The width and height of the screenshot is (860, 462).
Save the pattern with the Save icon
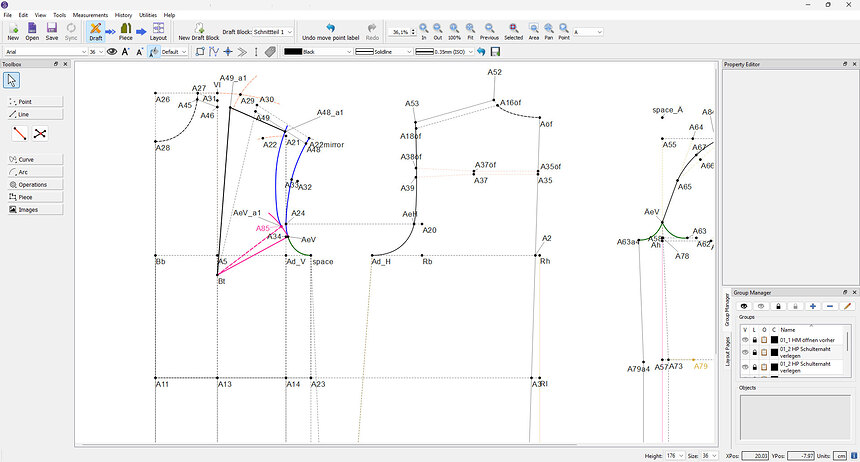[x=52, y=31]
